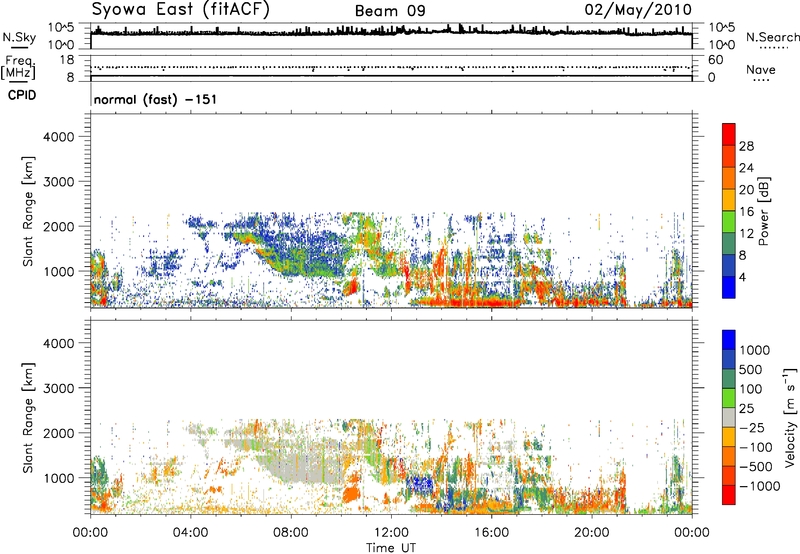
Task: Click the blue top of the velocity colorbar
Action: [729, 340]
